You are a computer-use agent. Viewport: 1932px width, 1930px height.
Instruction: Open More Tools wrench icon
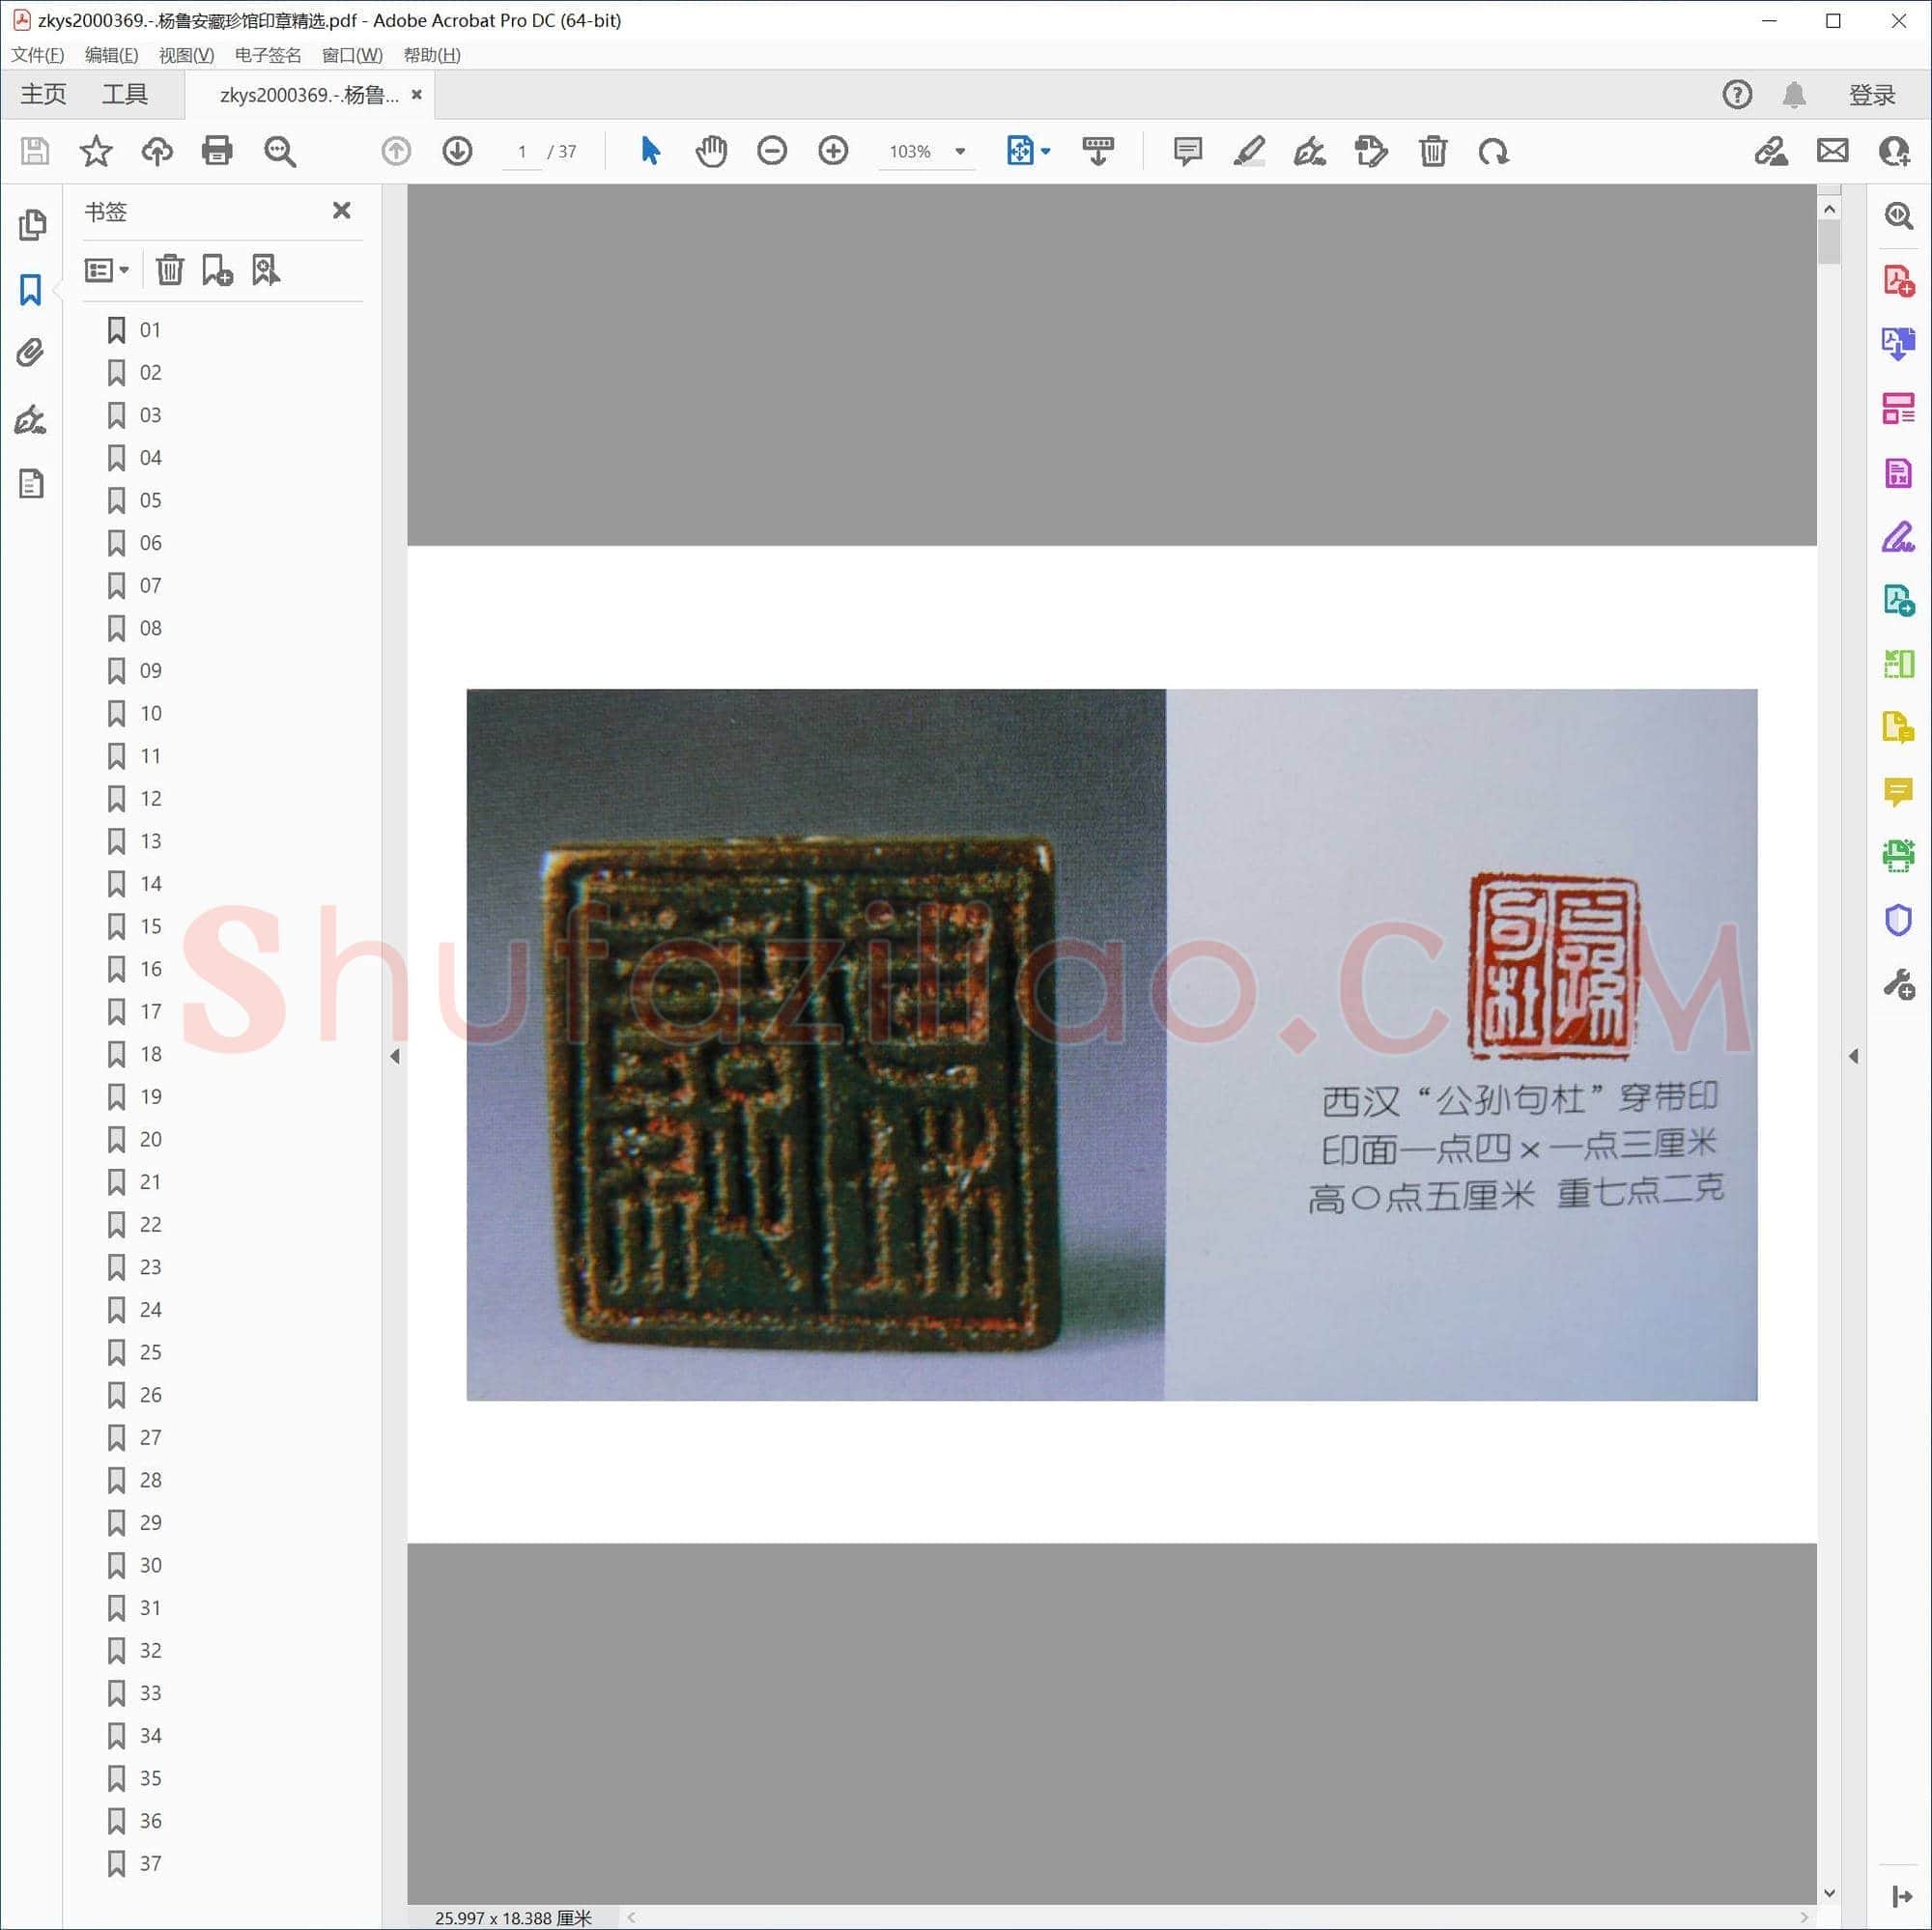point(1898,984)
